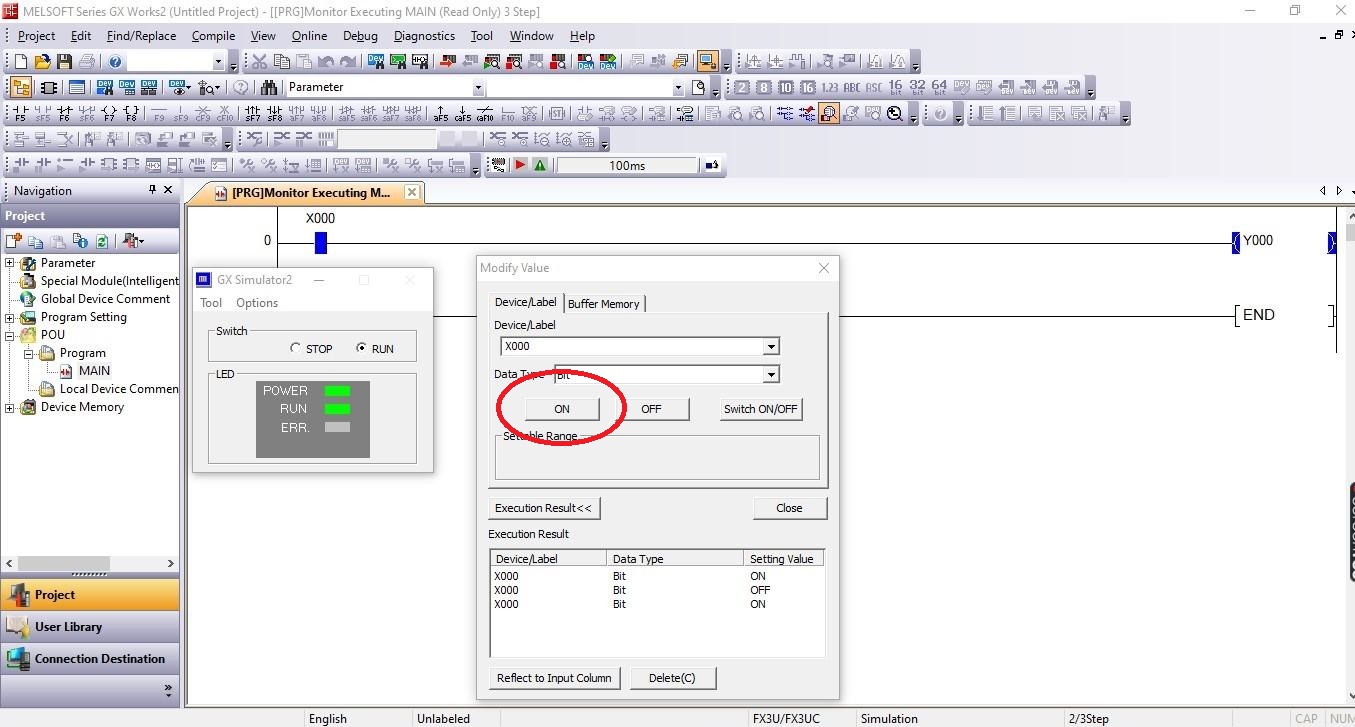Click the highlighted monitor mode magnifier icon
The image size is (1355, 727).
(829, 113)
